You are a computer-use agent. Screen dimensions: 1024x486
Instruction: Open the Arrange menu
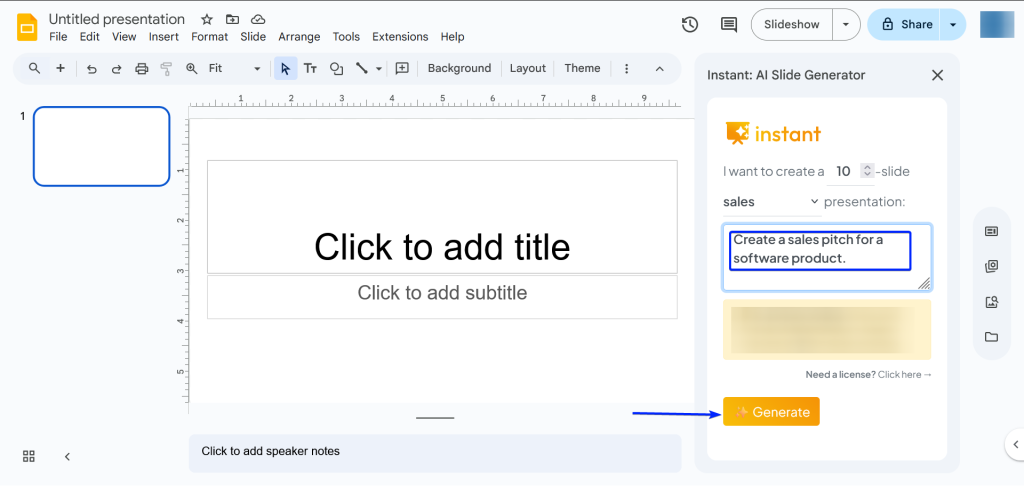[x=299, y=37]
